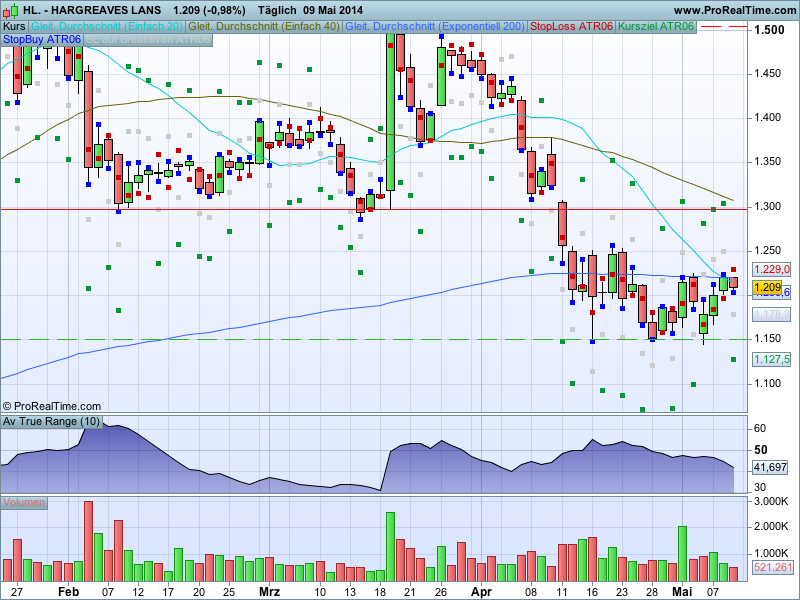The height and width of the screenshot is (600, 800).
Task: Click the 41,697 ATR value tag
Action: click(769, 467)
